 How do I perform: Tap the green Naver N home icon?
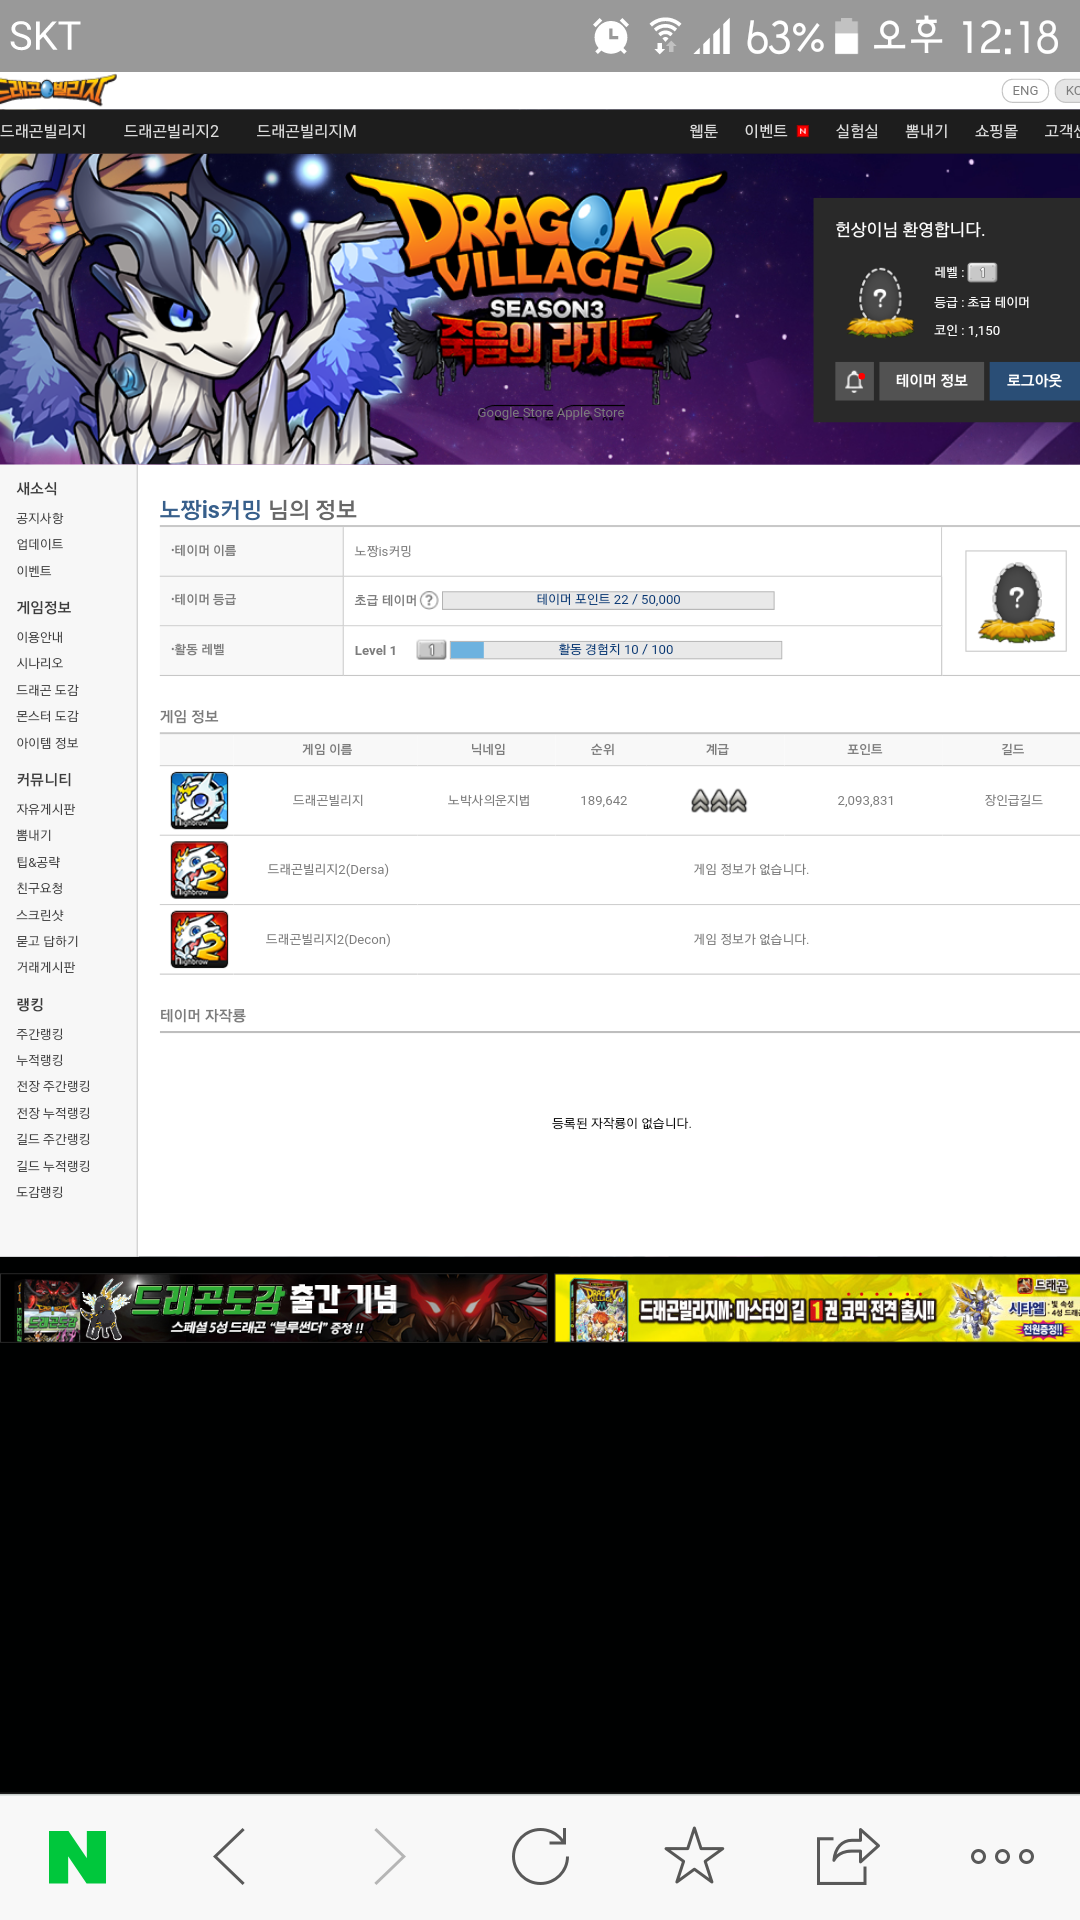[77, 1857]
